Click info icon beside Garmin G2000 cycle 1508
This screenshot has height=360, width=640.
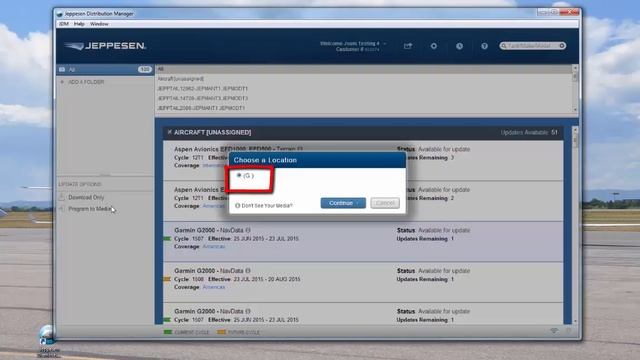tap(248, 271)
